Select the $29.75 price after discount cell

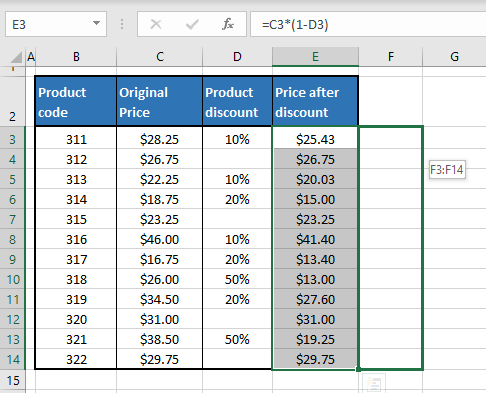315,359
